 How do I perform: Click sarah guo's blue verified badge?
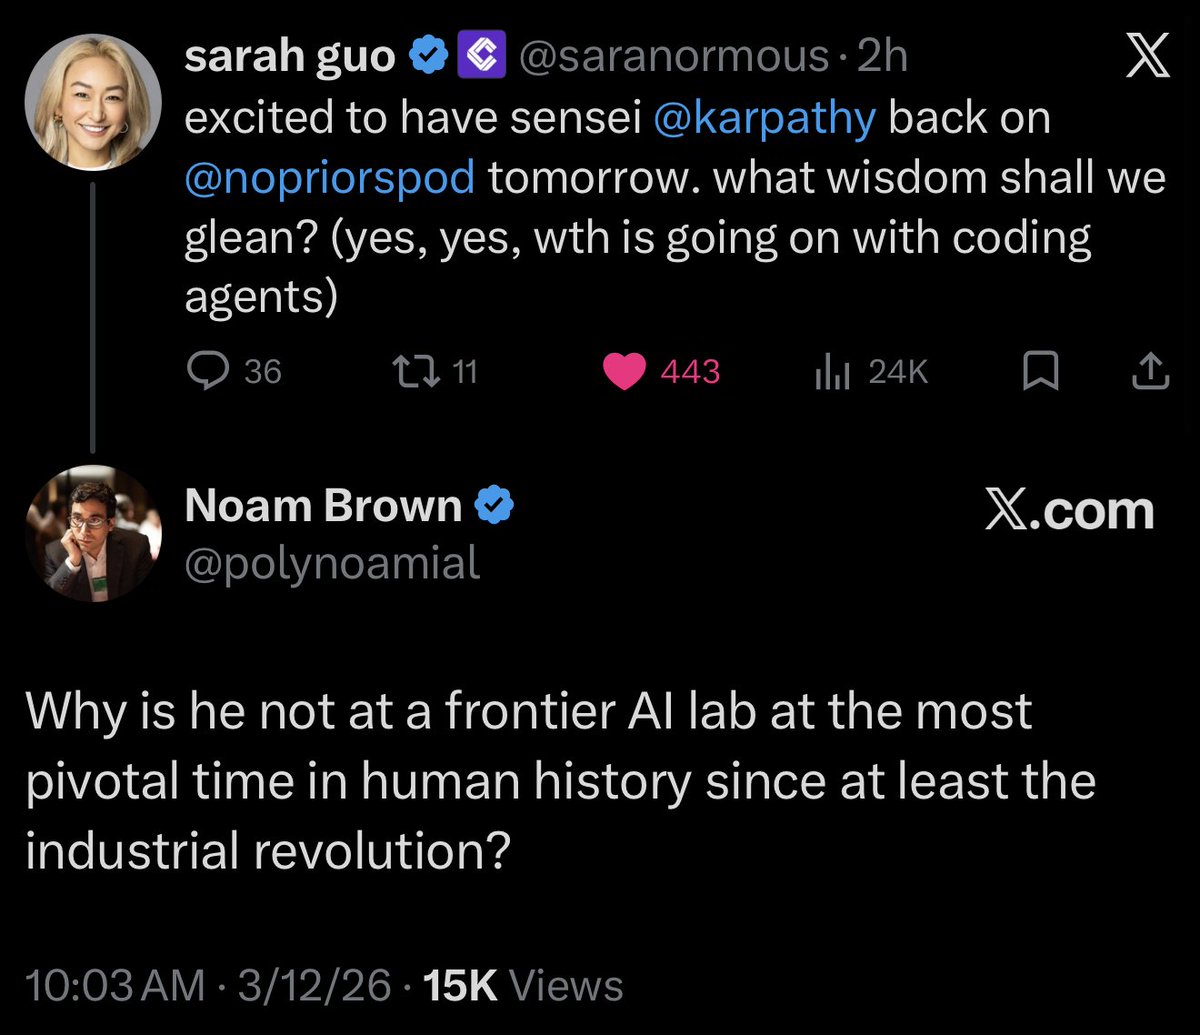click(430, 59)
